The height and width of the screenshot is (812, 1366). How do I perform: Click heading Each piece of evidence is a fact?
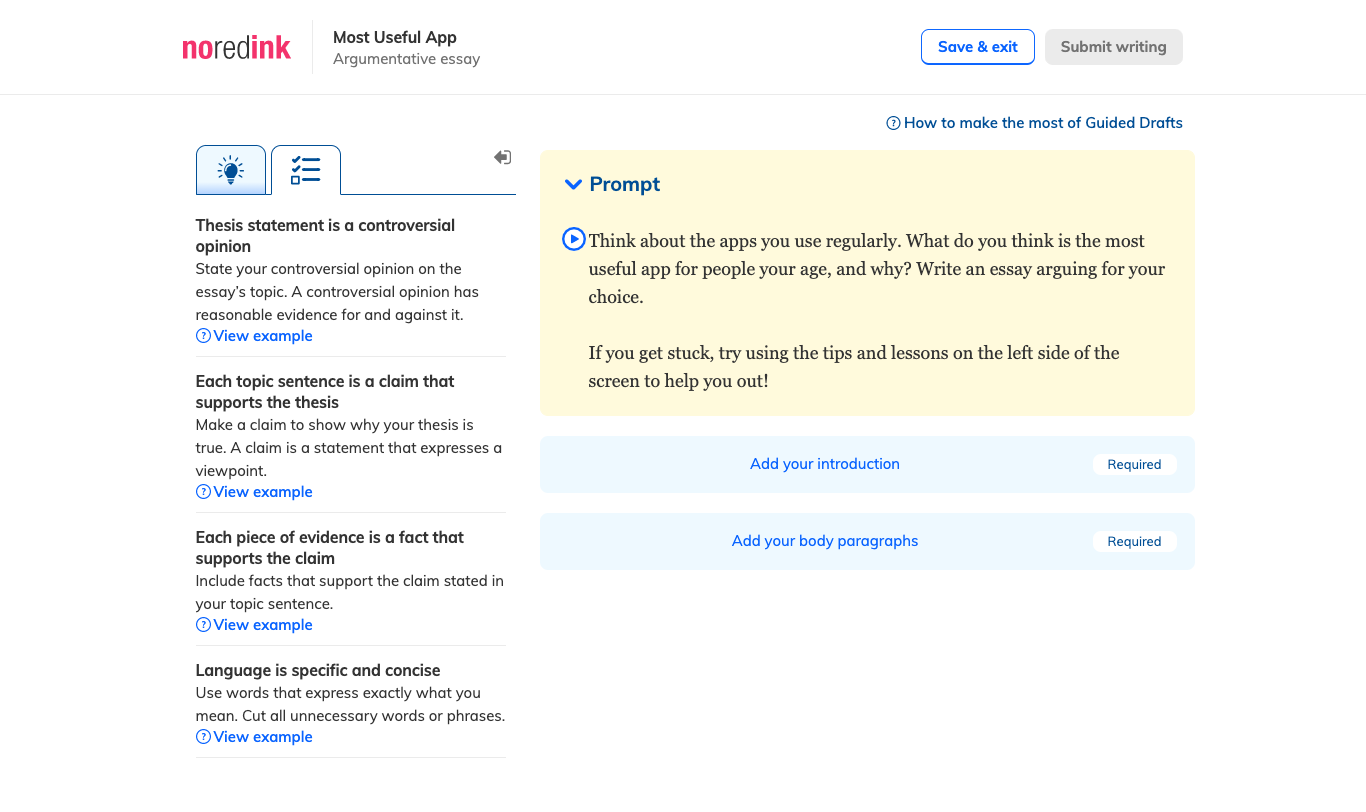point(330,548)
